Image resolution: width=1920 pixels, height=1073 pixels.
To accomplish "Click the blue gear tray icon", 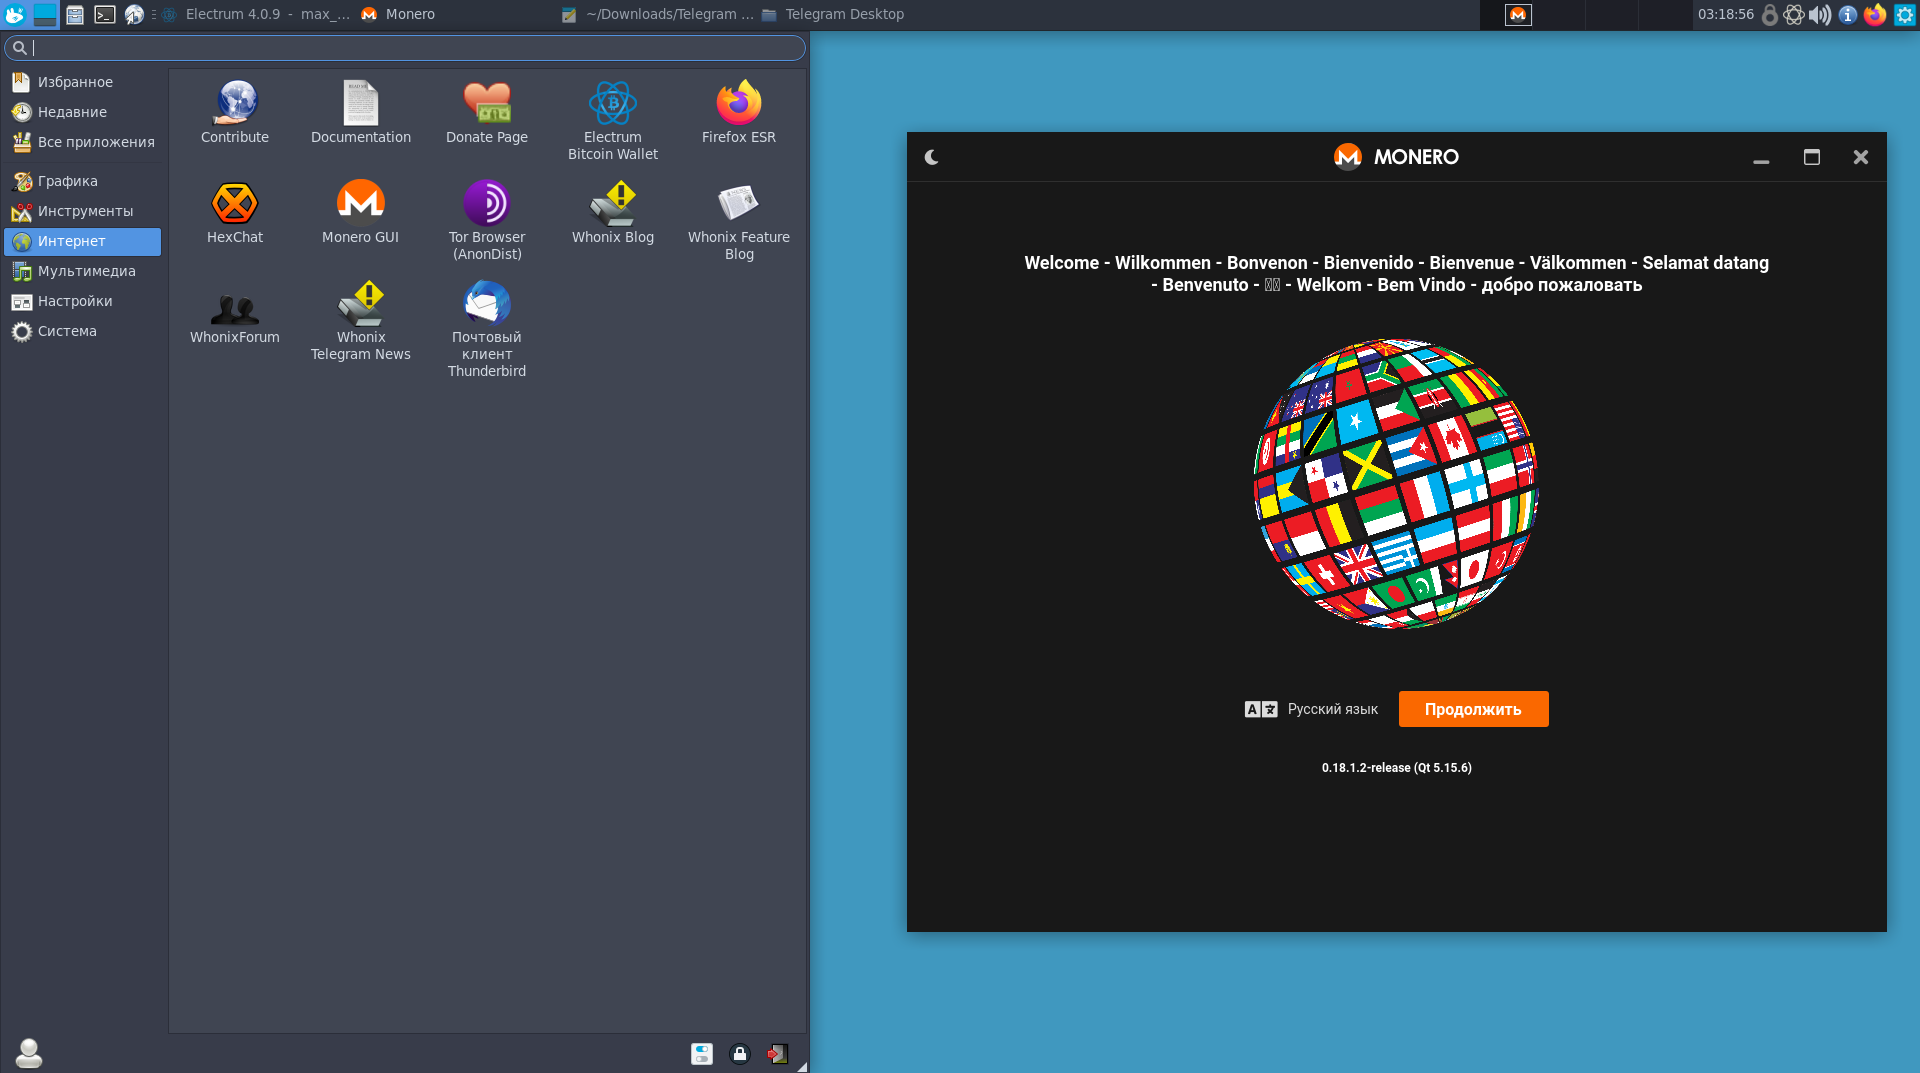I will point(1905,15).
